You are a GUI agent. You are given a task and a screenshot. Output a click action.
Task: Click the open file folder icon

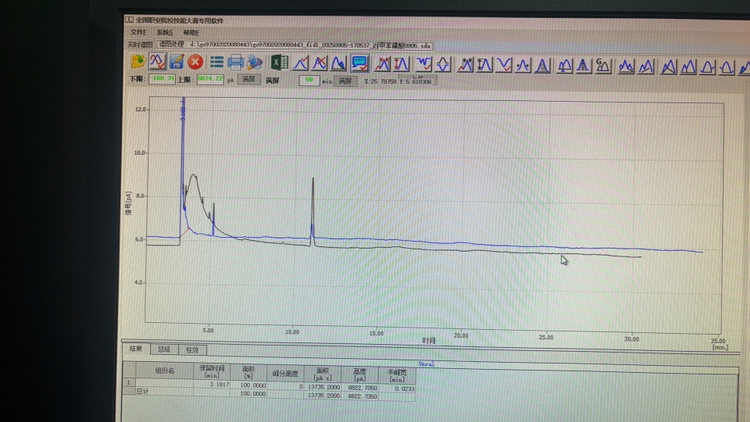[136, 63]
